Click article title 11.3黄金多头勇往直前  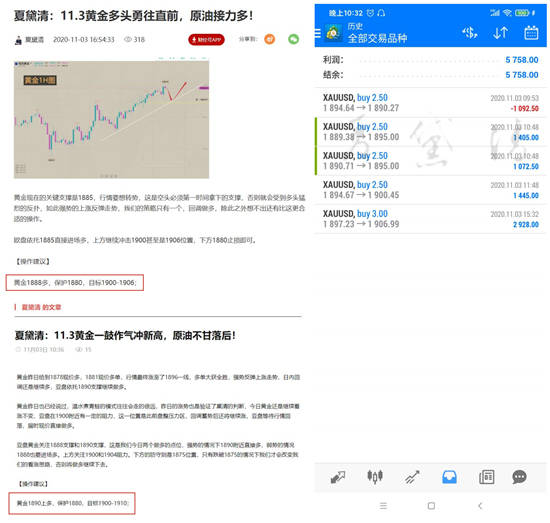133,16
